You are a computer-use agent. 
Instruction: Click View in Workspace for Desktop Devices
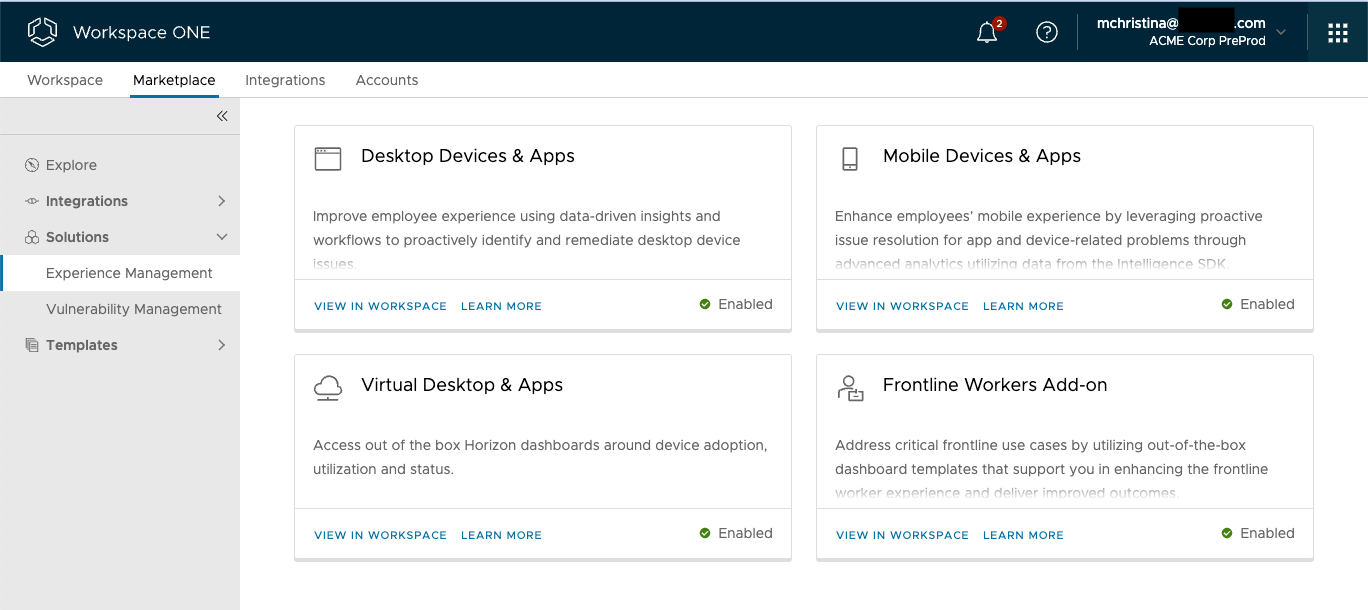[380, 306]
